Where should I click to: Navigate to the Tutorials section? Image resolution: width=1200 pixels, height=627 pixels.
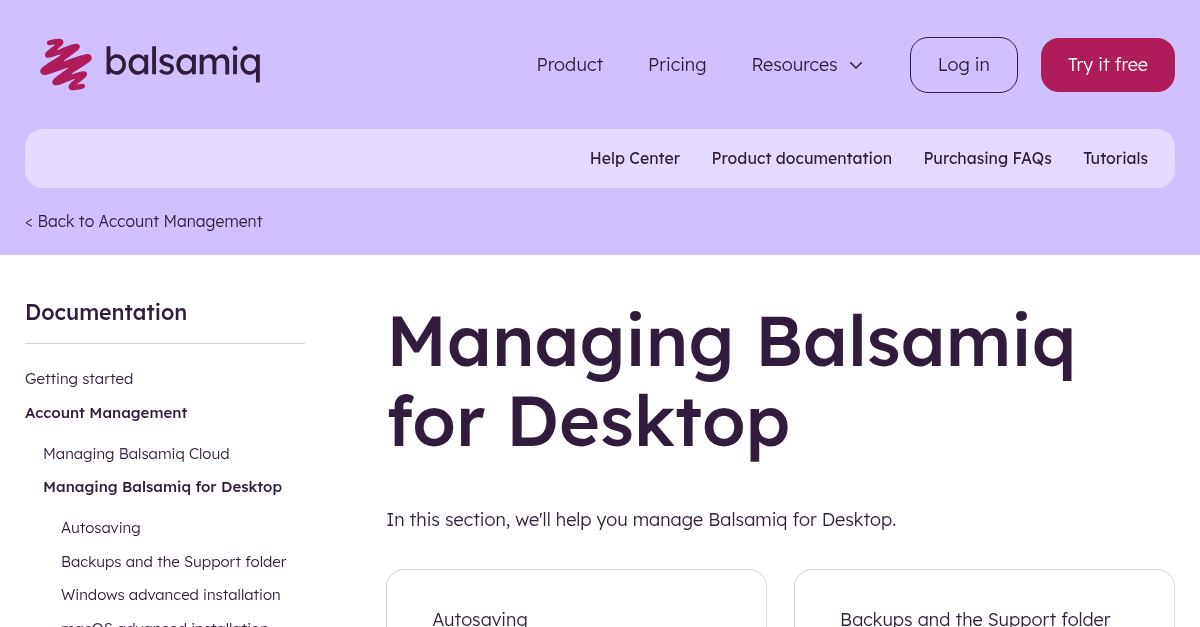coord(1115,158)
